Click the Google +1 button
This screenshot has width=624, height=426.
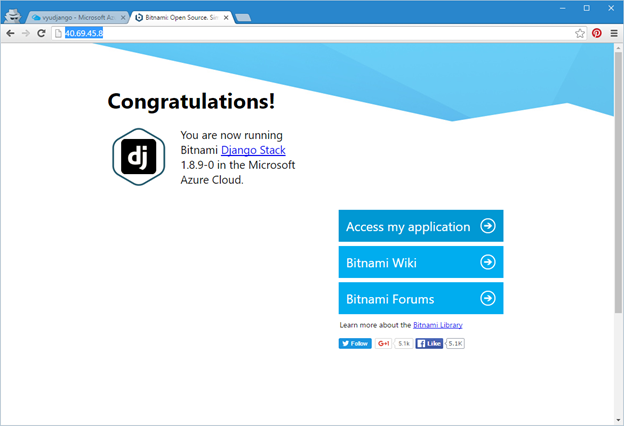coord(384,344)
